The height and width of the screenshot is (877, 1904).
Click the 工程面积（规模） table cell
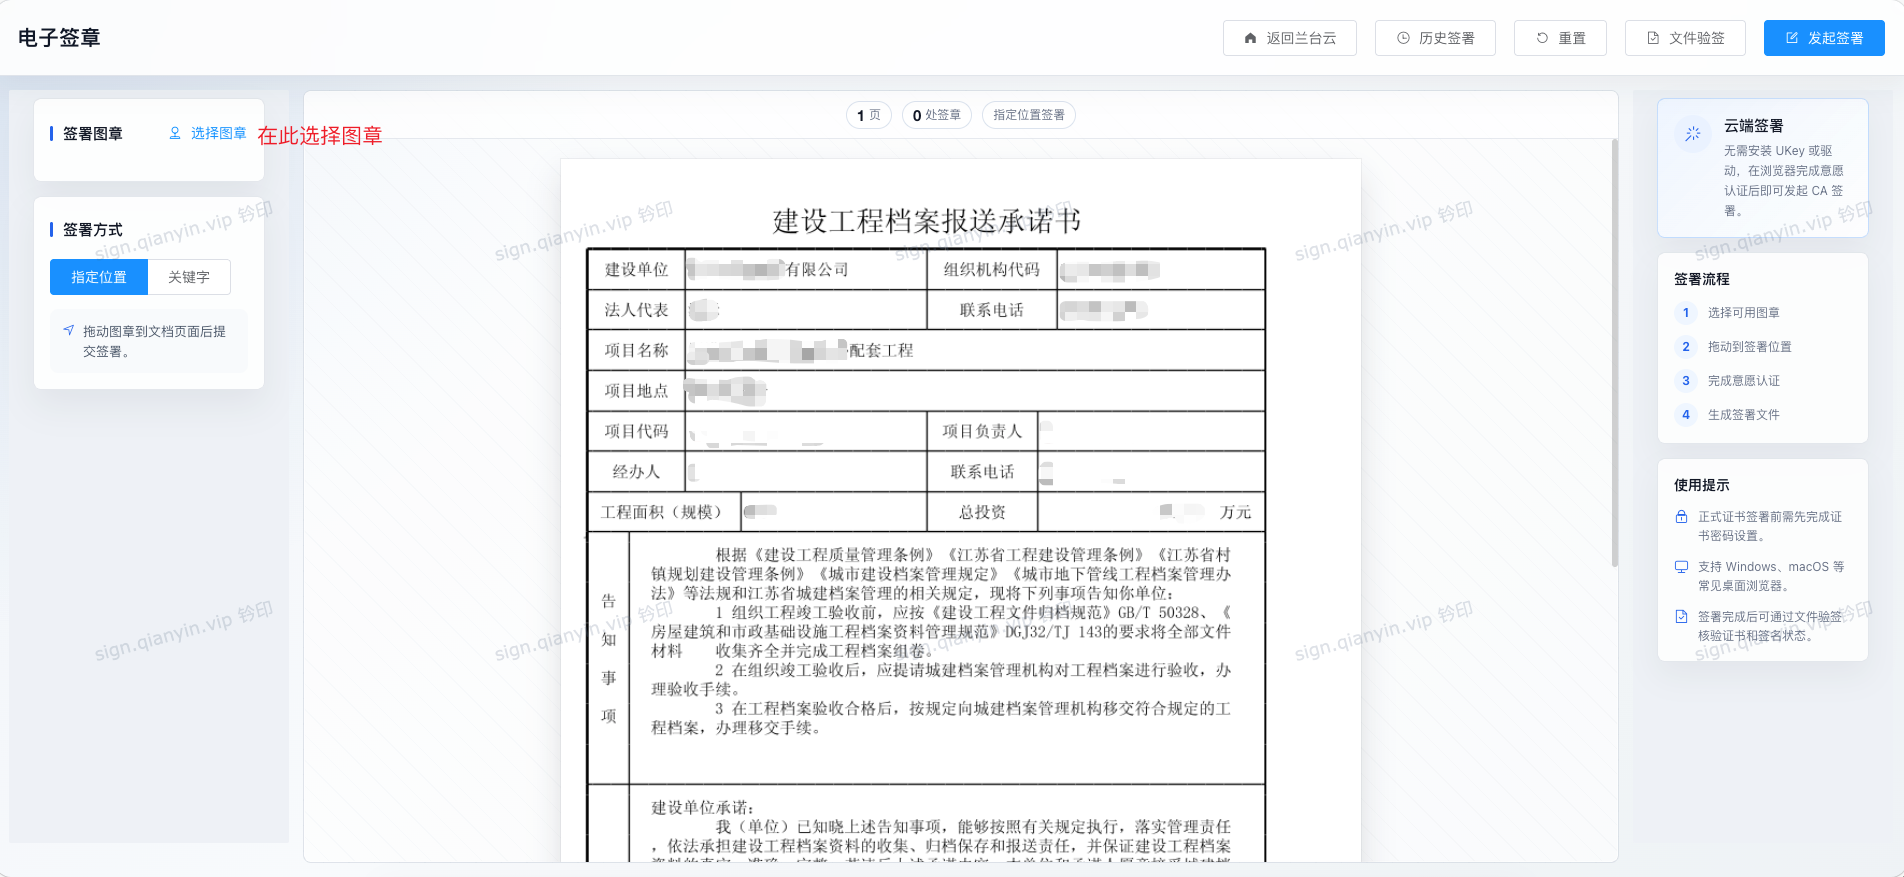[x=663, y=512]
